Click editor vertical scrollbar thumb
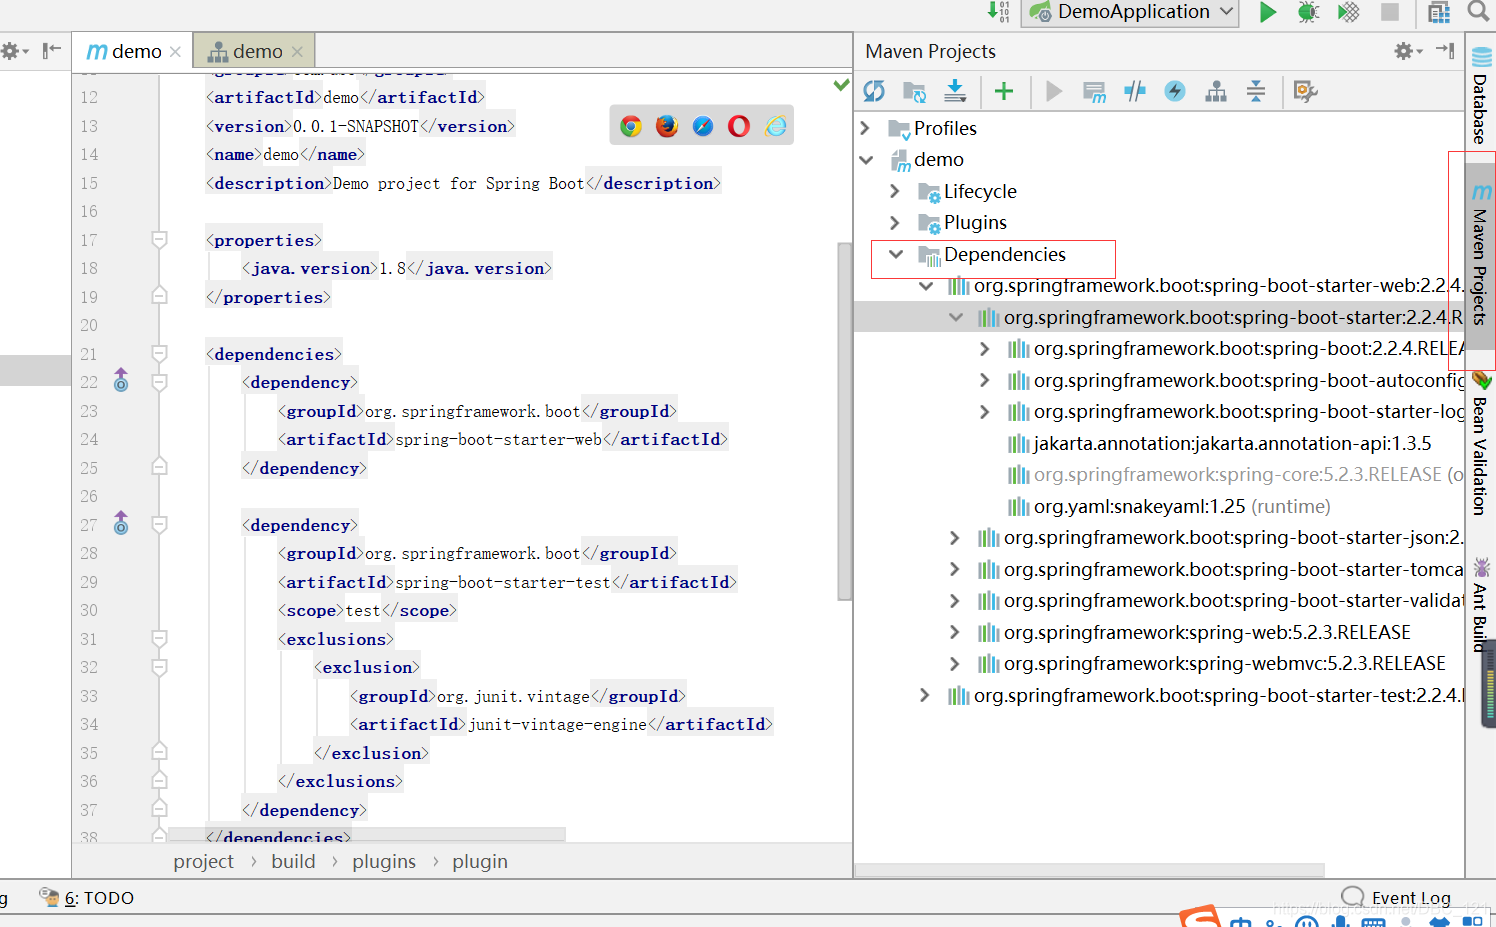The width and height of the screenshot is (1496, 927). 845,420
